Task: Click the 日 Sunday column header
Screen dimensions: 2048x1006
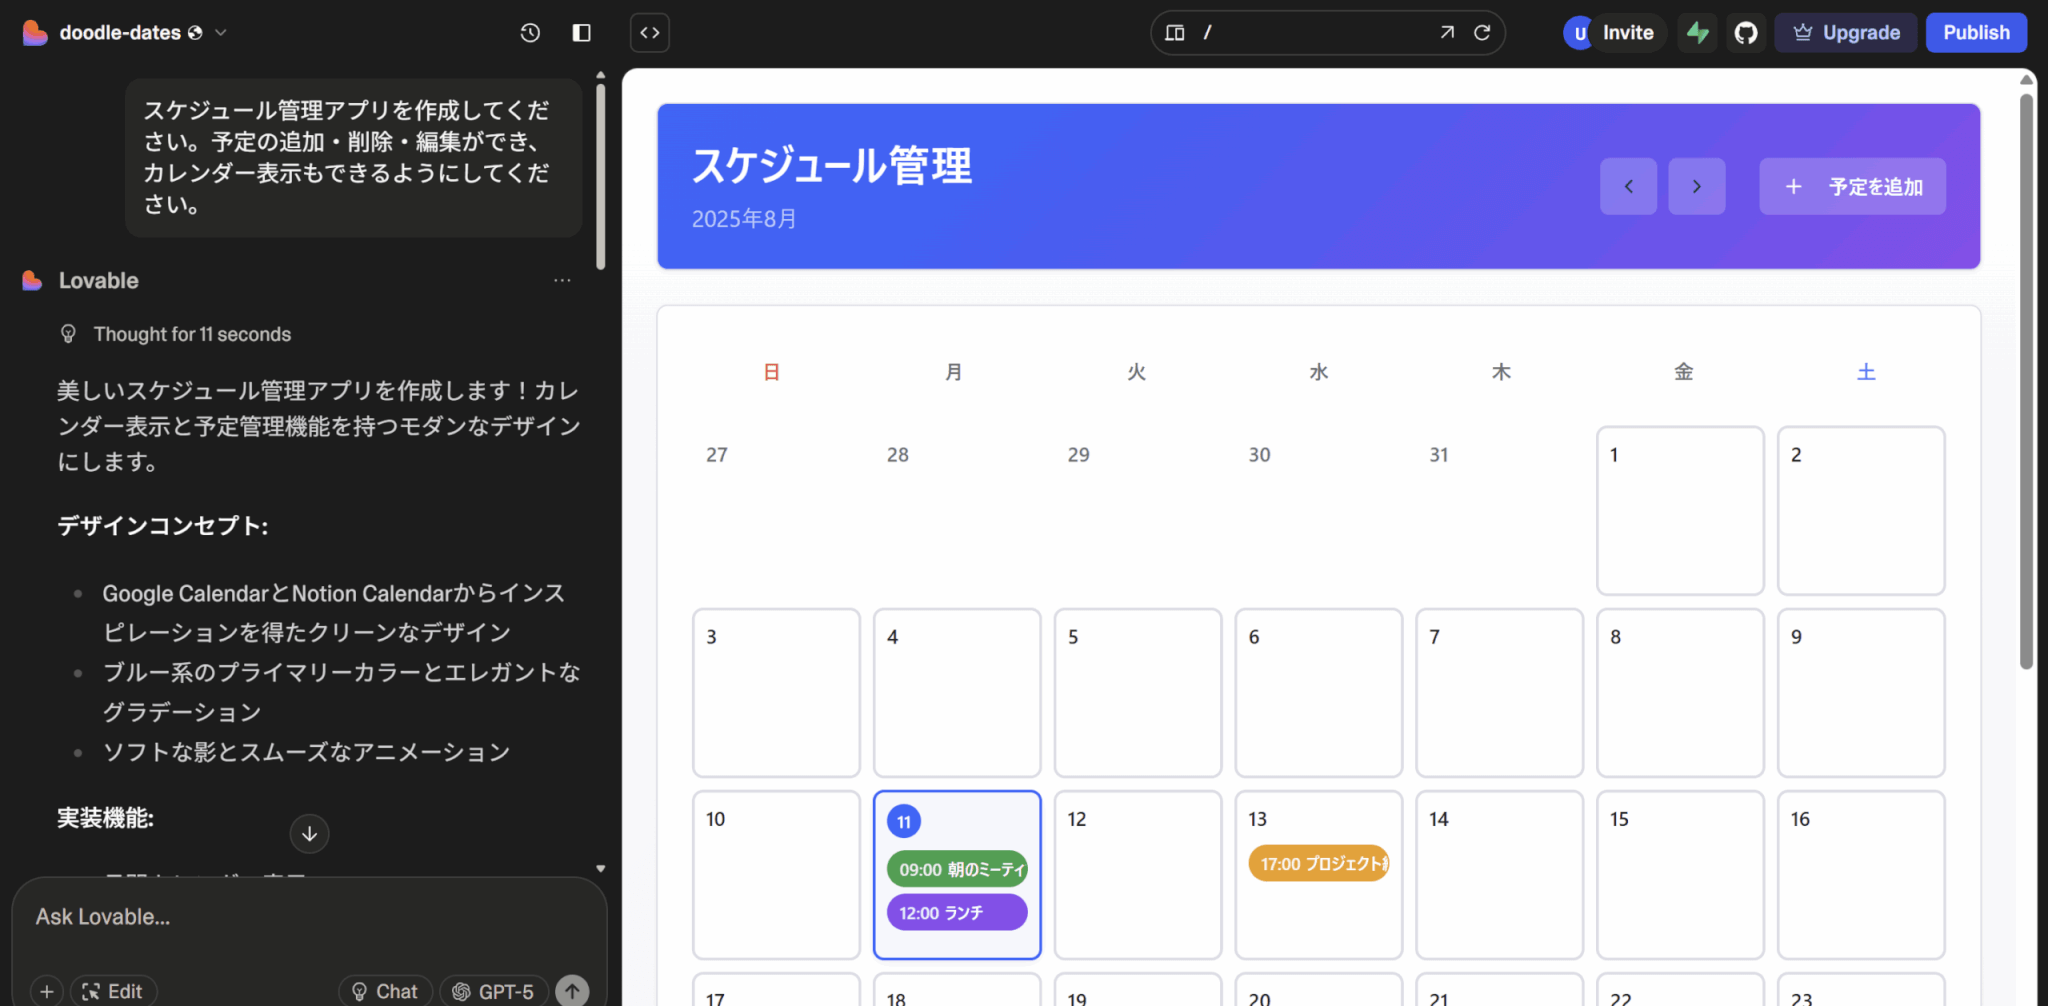Action: 771,372
